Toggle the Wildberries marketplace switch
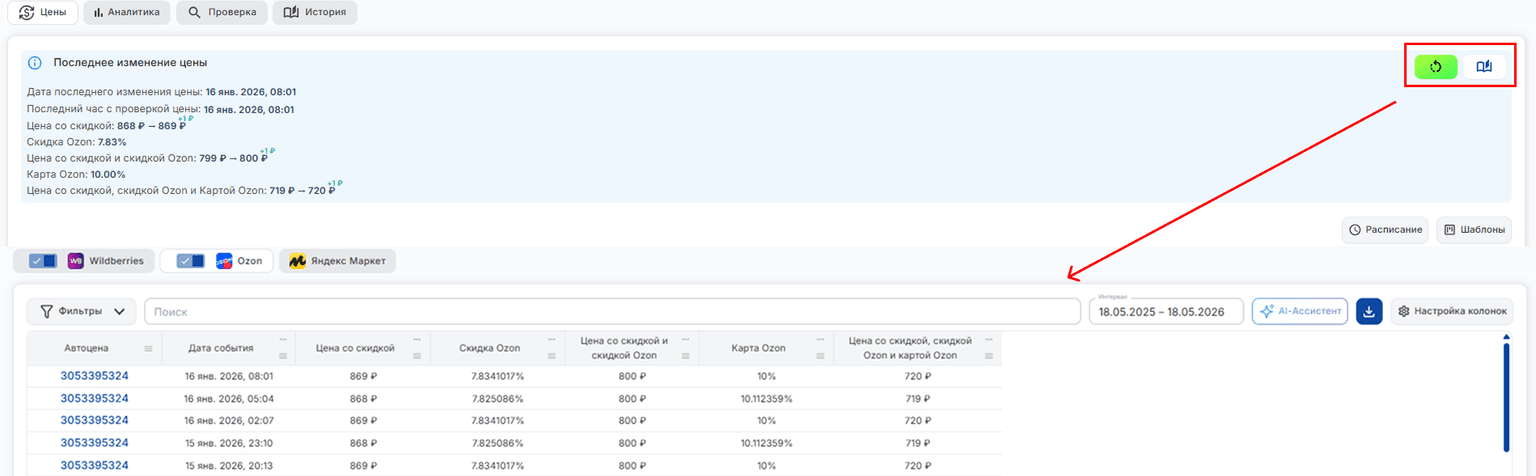This screenshot has width=1536, height=476. [43, 261]
